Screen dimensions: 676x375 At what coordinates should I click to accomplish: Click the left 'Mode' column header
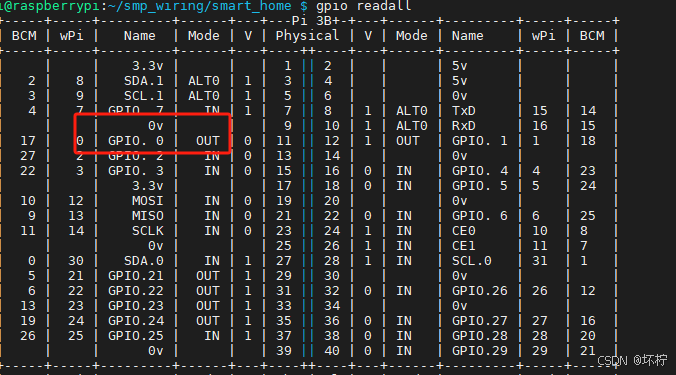pos(203,36)
